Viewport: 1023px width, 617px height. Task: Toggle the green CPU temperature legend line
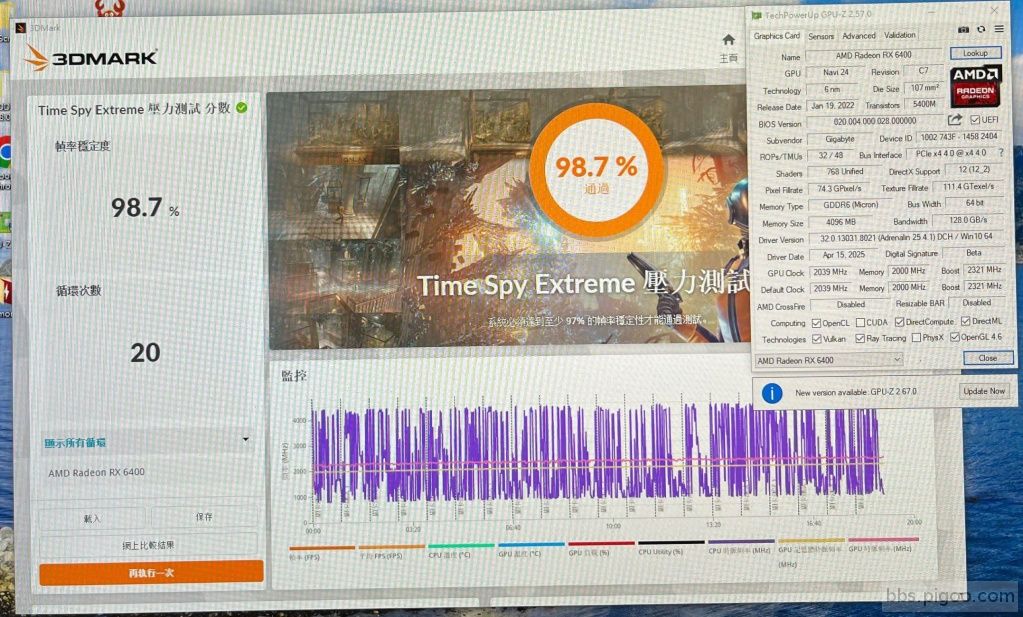coord(461,547)
